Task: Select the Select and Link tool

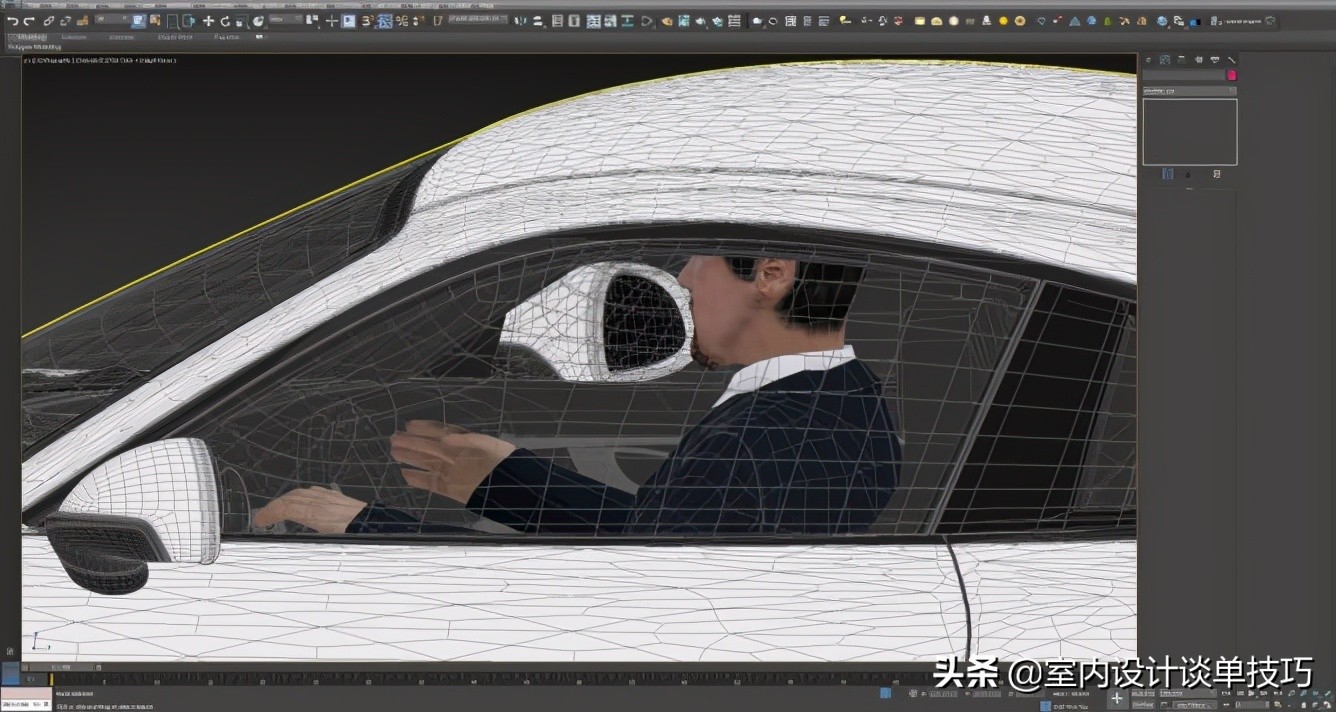Action: point(48,21)
